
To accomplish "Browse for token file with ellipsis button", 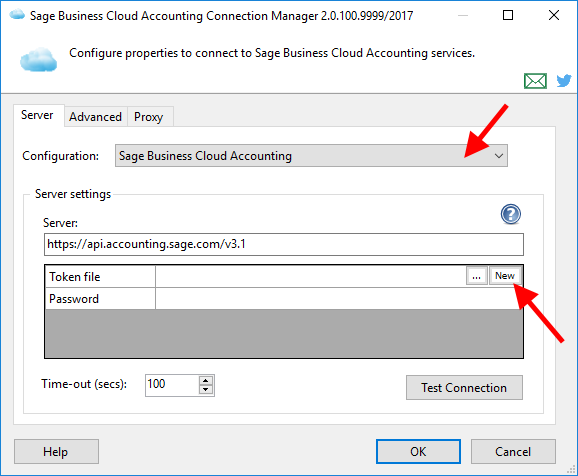I will tap(477, 276).
